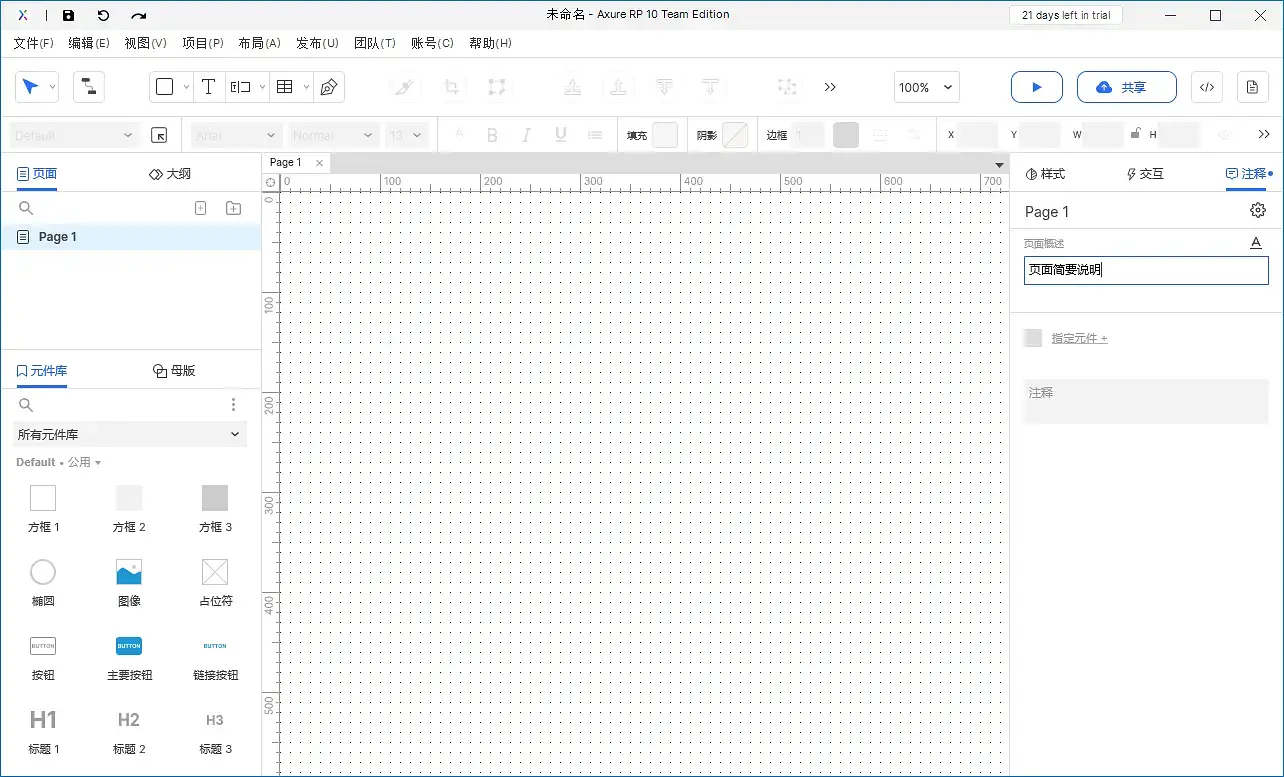Open the zoom level dropdown
This screenshot has height=777, width=1284.
click(x=925, y=87)
